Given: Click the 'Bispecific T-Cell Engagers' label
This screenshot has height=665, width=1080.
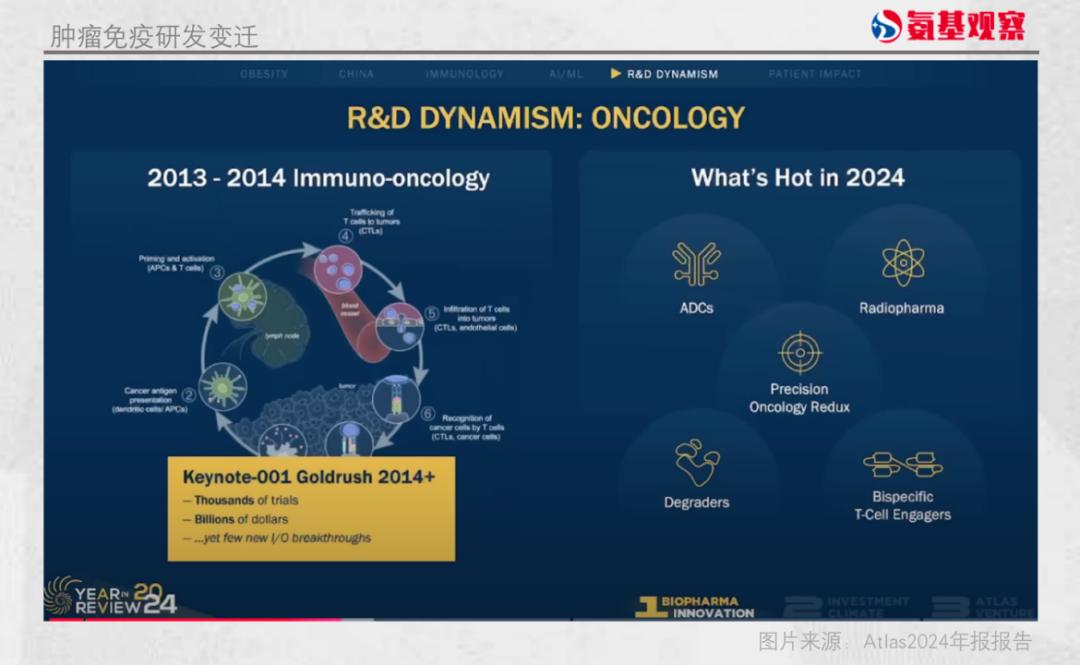Looking at the screenshot, I should [x=902, y=506].
